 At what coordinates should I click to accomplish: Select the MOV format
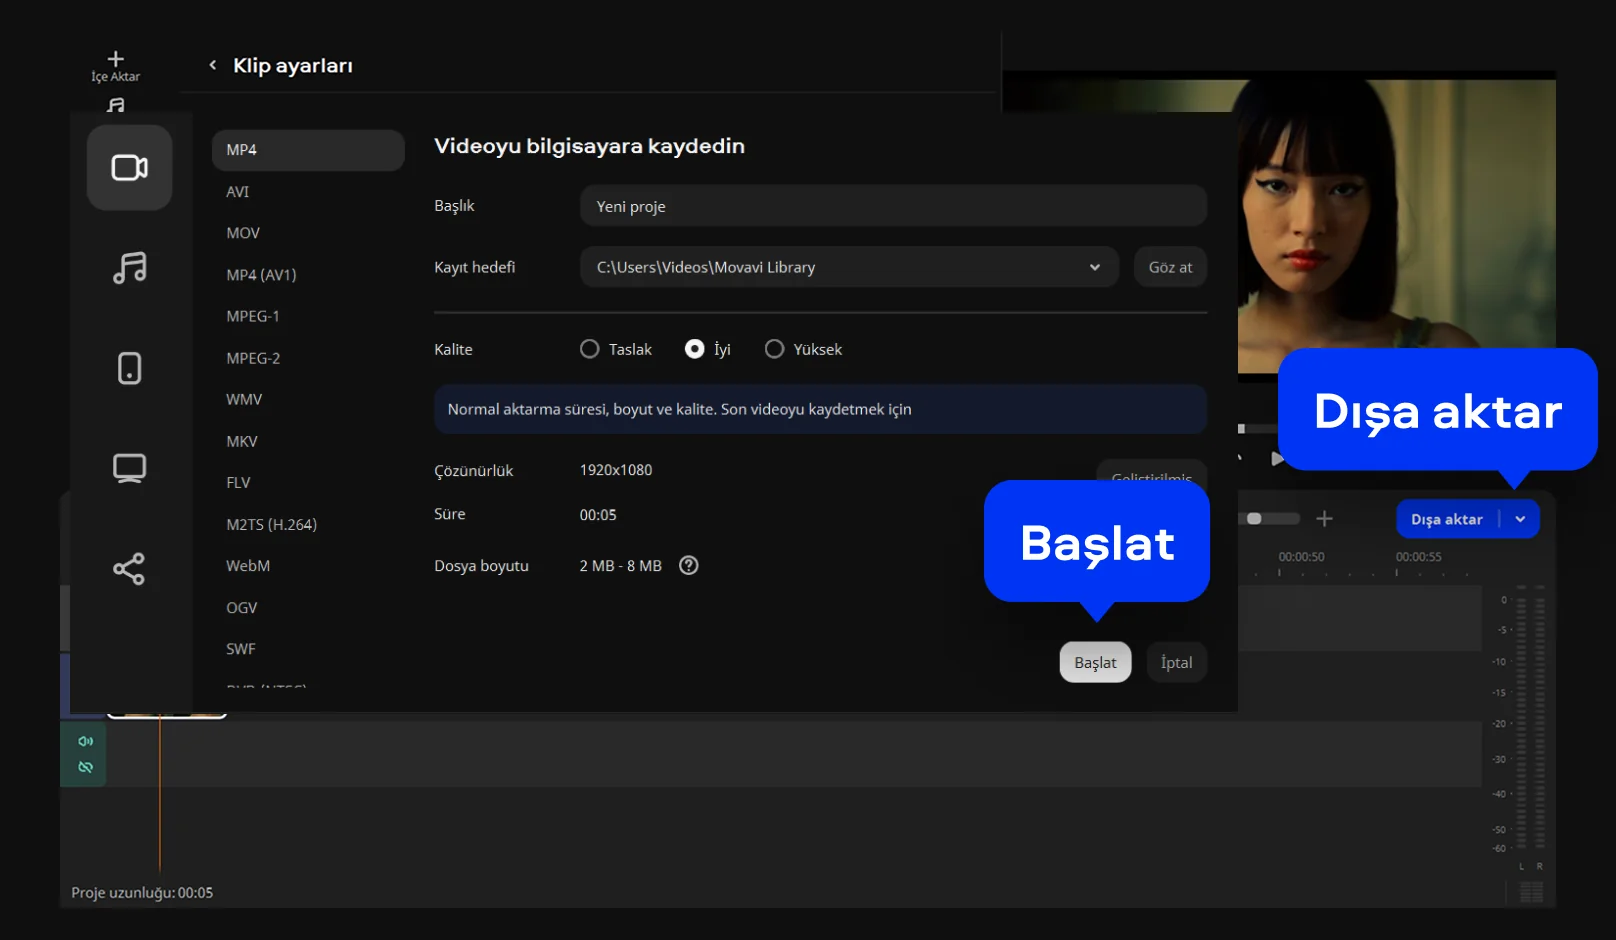[x=243, y=233]
